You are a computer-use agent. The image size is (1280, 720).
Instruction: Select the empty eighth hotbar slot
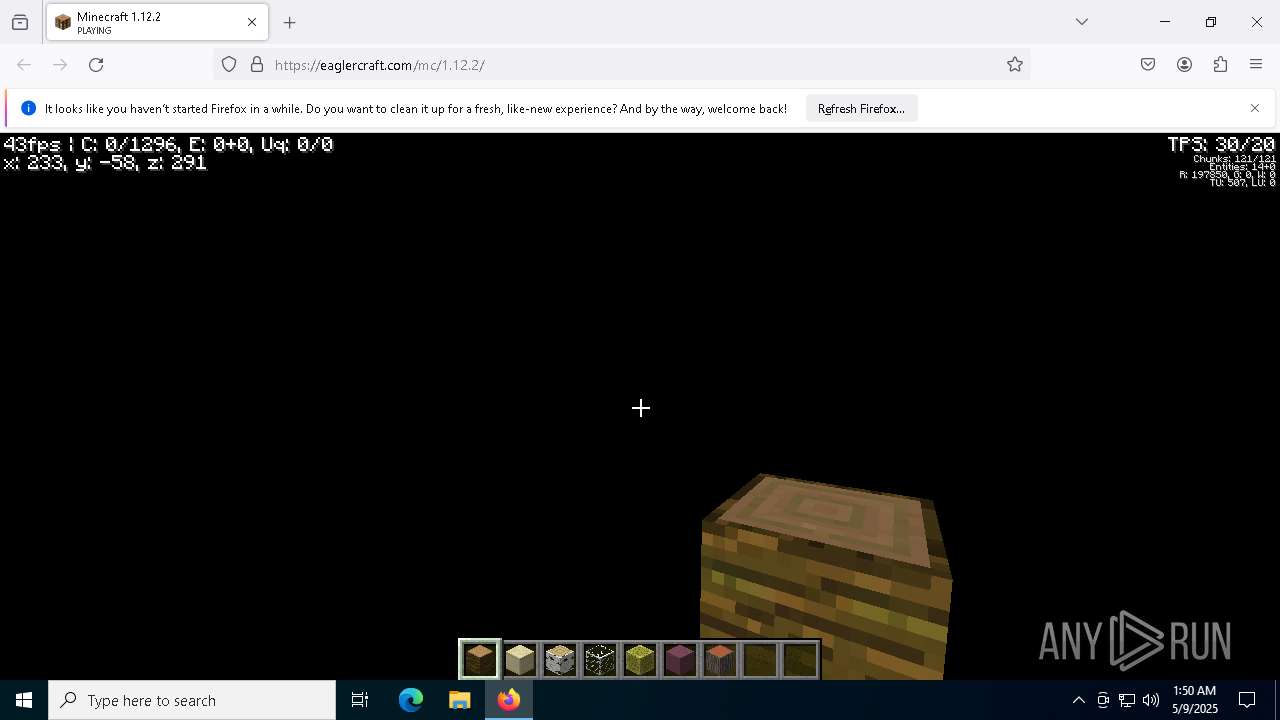760,660
